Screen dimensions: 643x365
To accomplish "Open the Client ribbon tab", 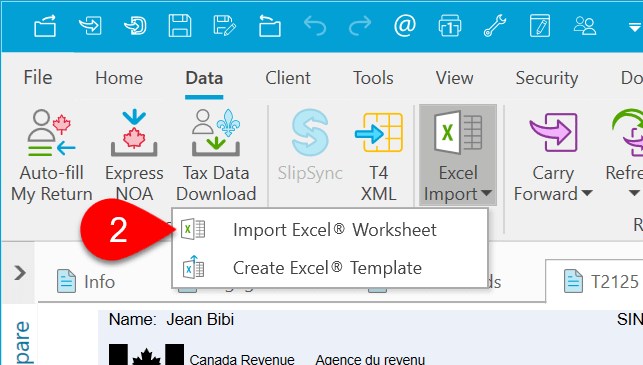I will (288, 78).
